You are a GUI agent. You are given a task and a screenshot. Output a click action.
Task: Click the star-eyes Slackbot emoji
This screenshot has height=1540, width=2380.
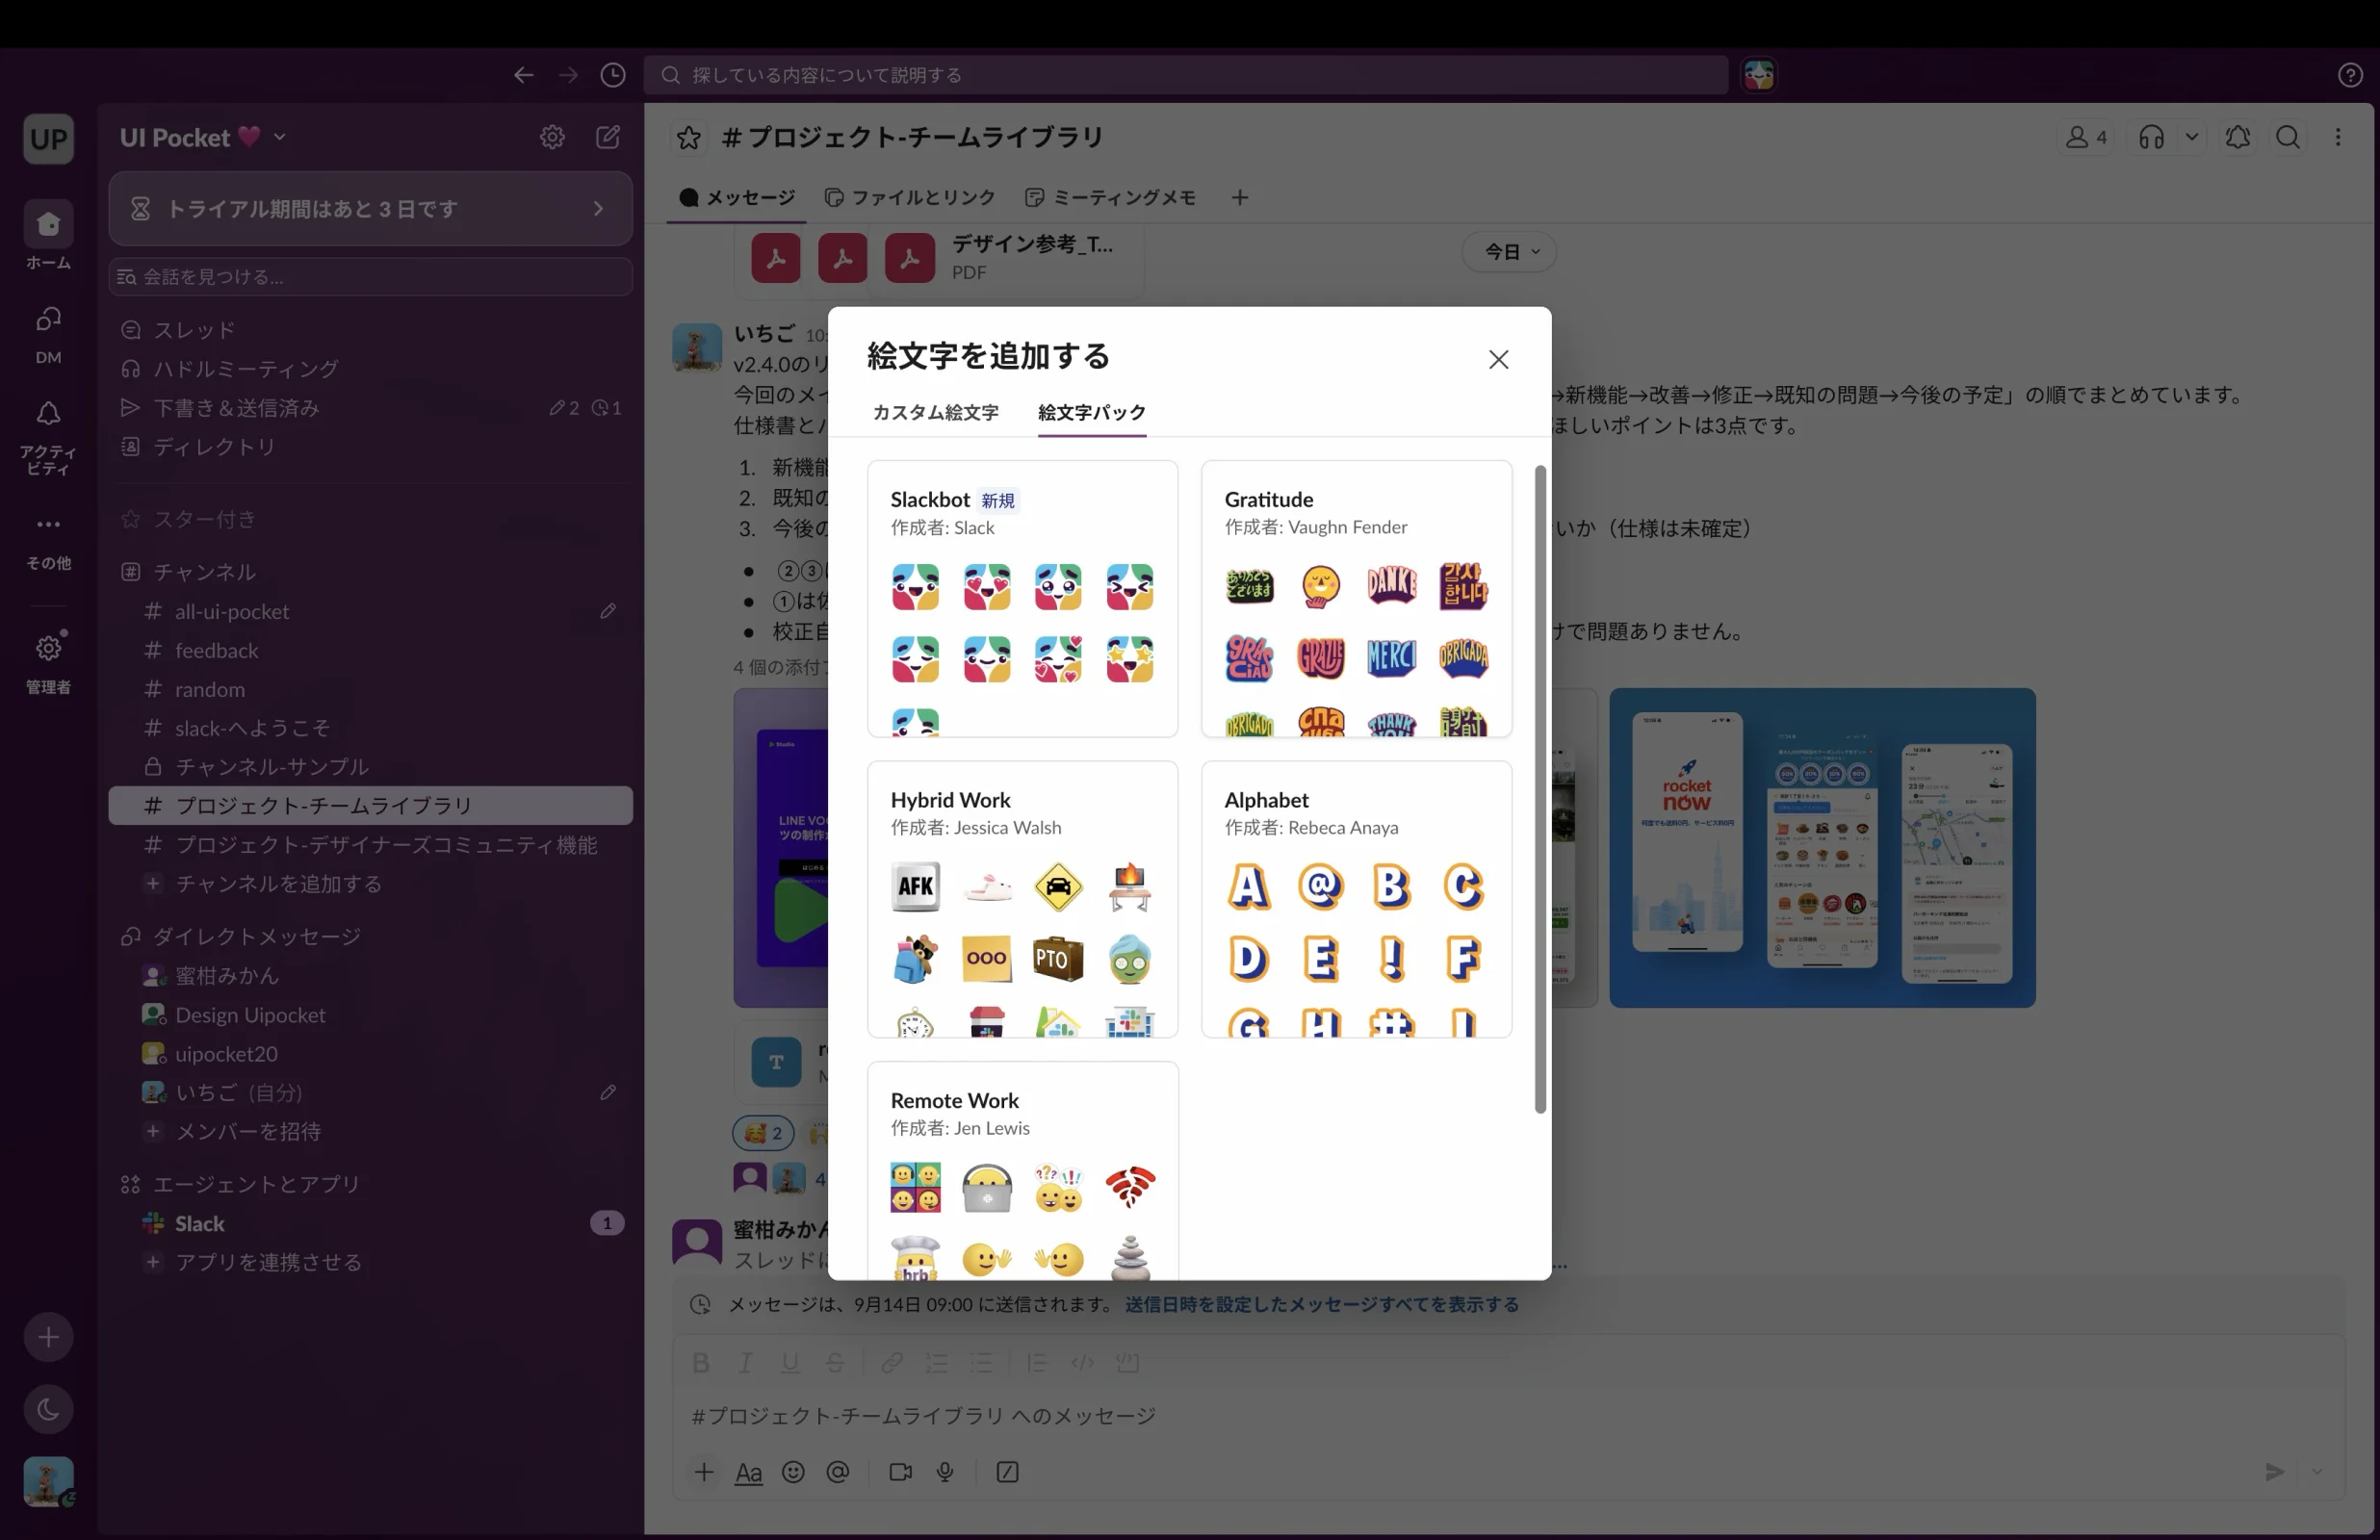point(1129,659)
